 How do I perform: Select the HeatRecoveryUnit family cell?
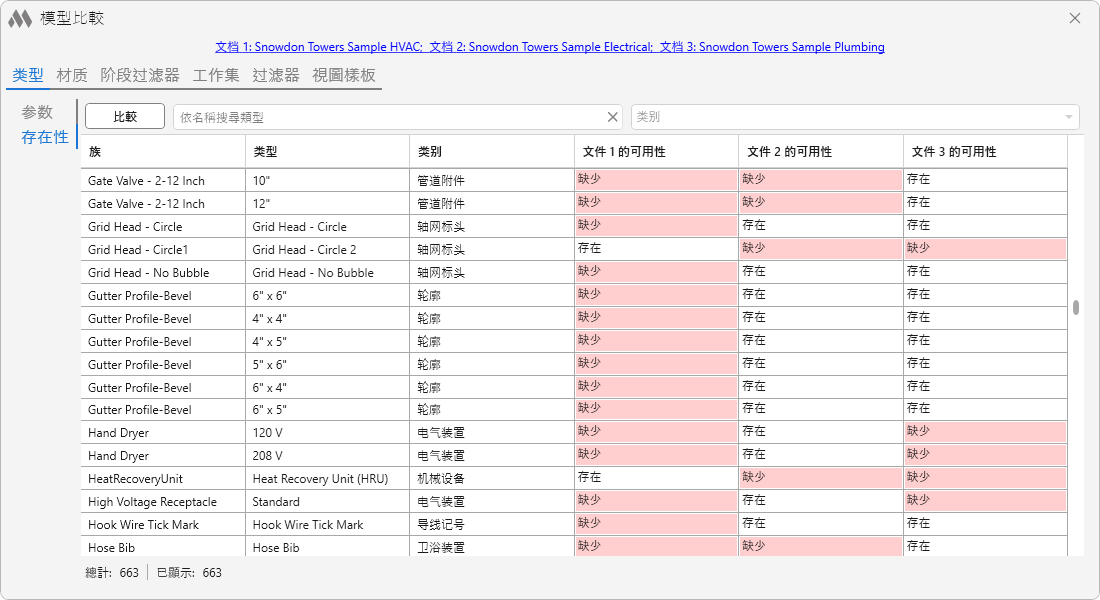pos(163,479)
